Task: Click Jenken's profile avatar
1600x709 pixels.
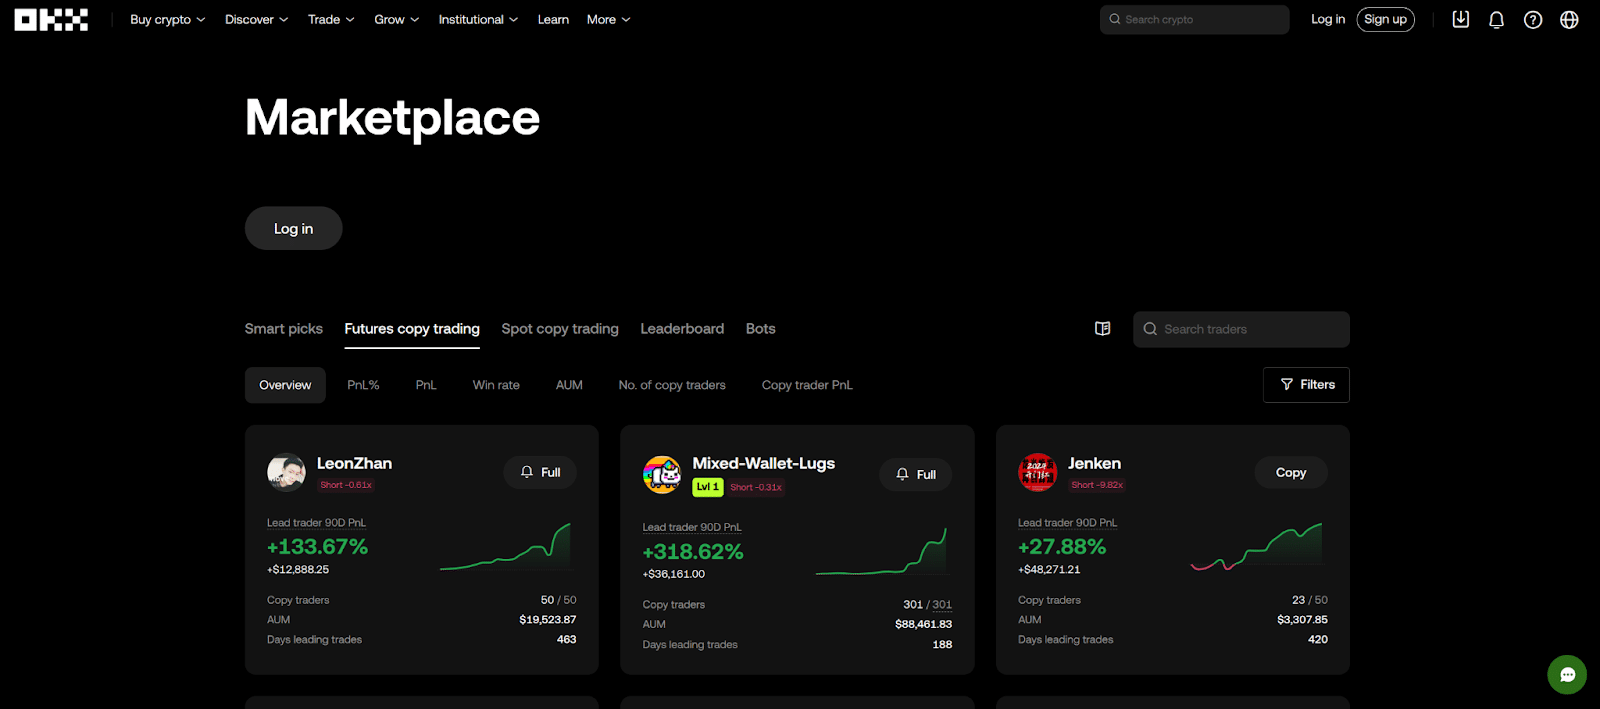Action: click(x=1037, y=472)
